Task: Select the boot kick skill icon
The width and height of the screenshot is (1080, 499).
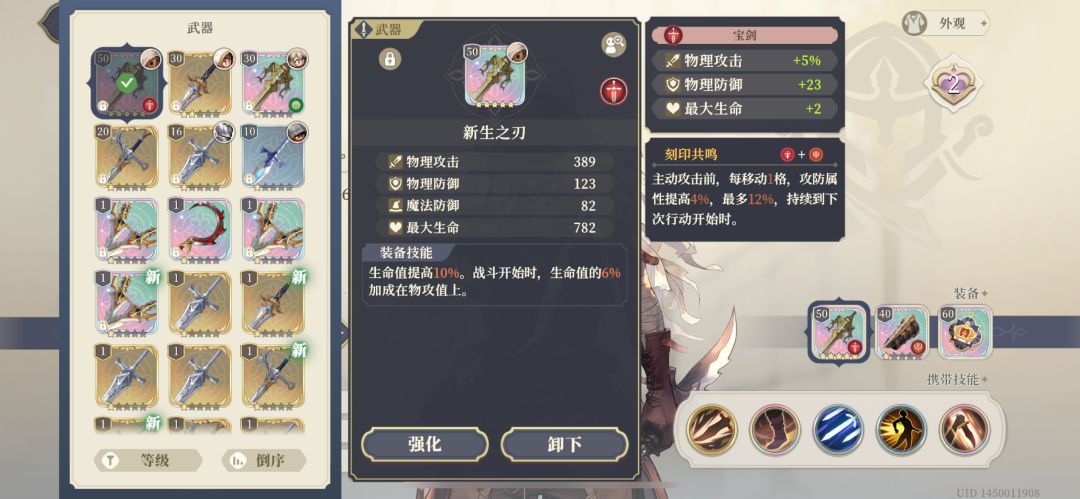Action: [x=775, y=429]
